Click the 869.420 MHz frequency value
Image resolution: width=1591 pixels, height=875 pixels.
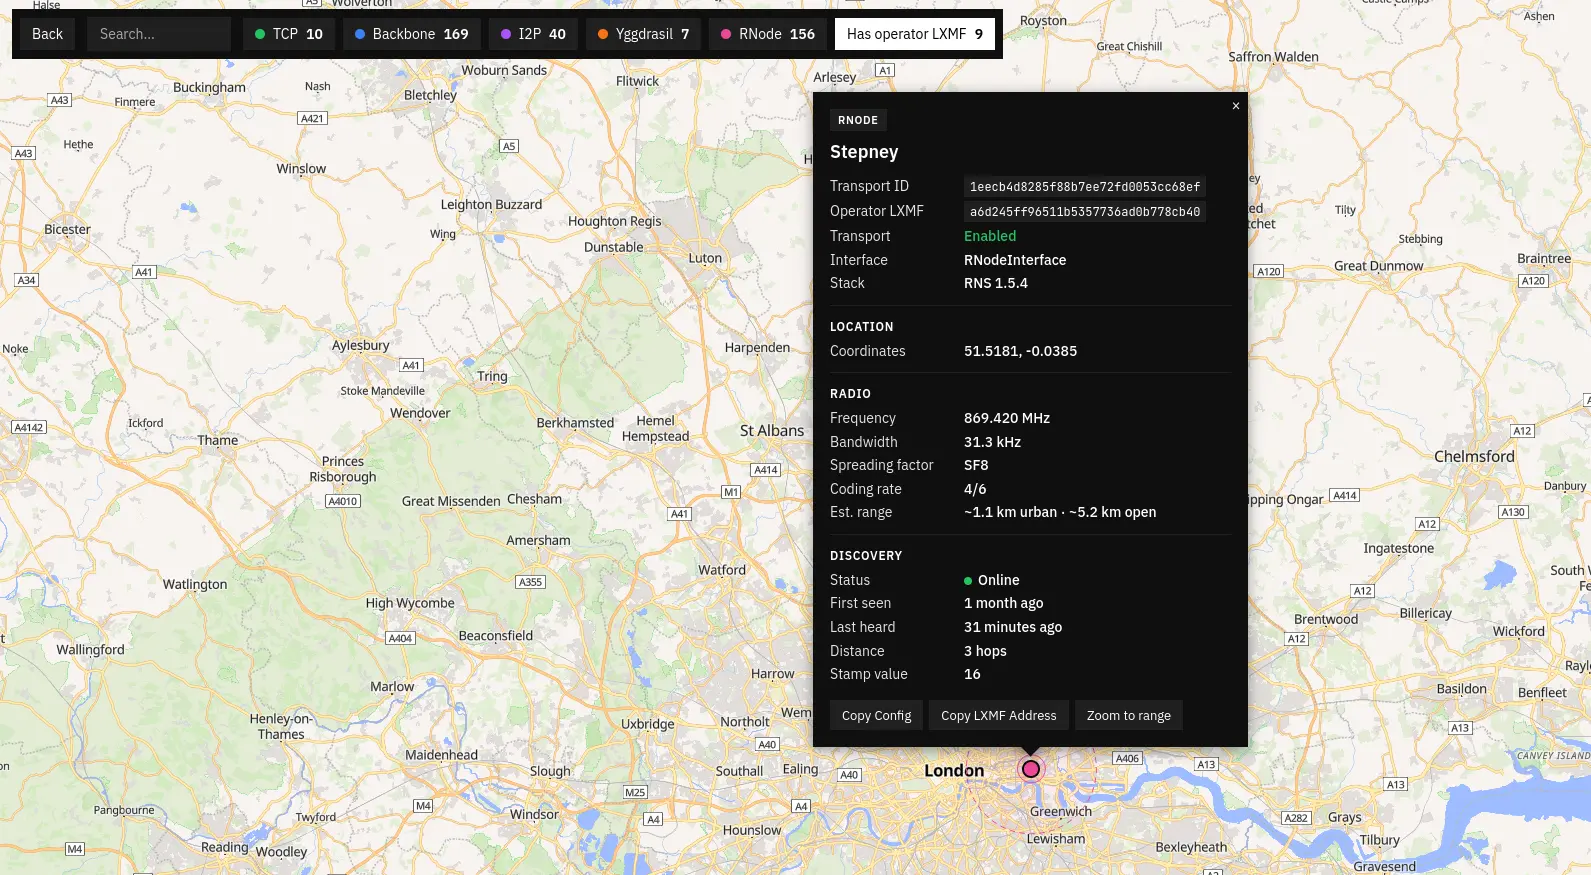click(1007, 418)
